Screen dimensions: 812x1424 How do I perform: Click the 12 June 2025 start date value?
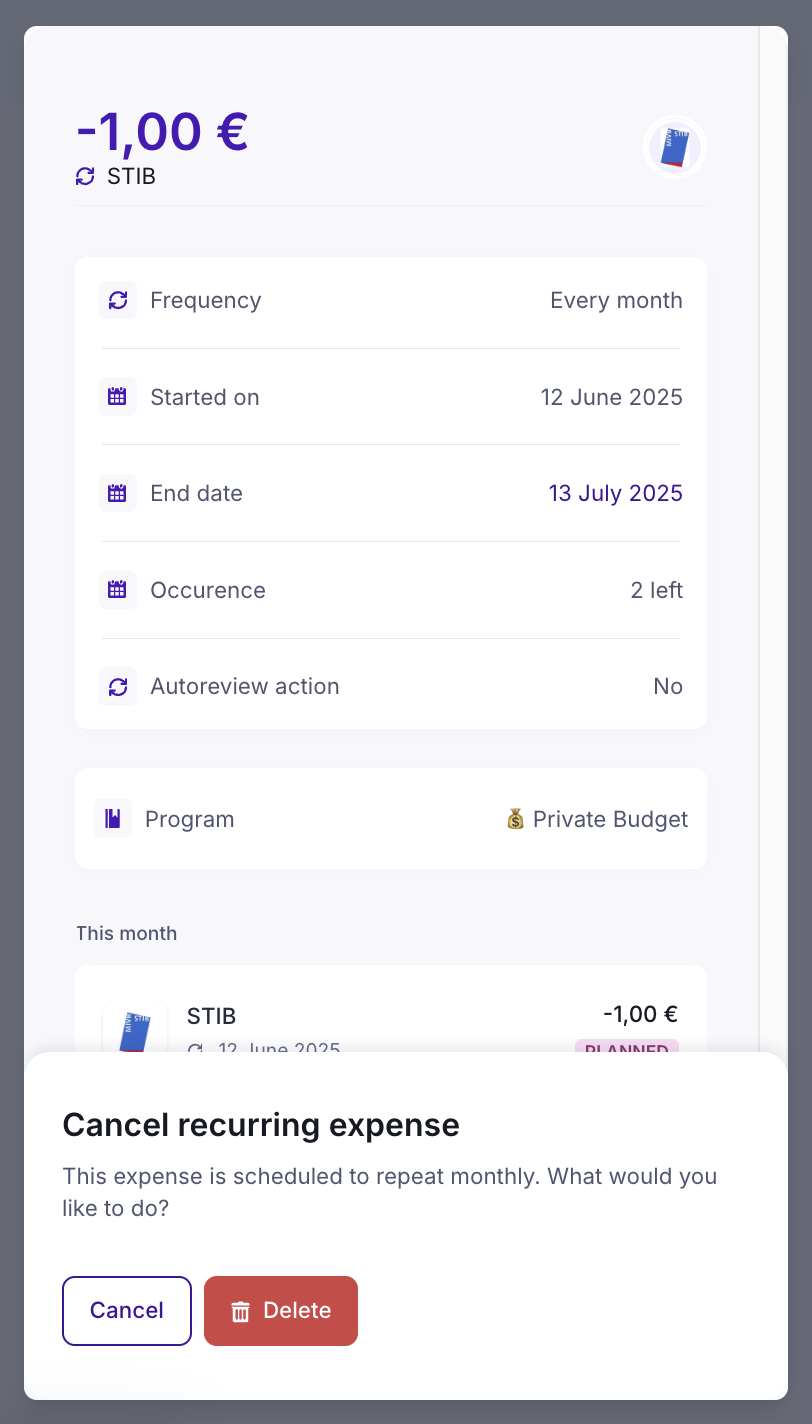(611, 397)
